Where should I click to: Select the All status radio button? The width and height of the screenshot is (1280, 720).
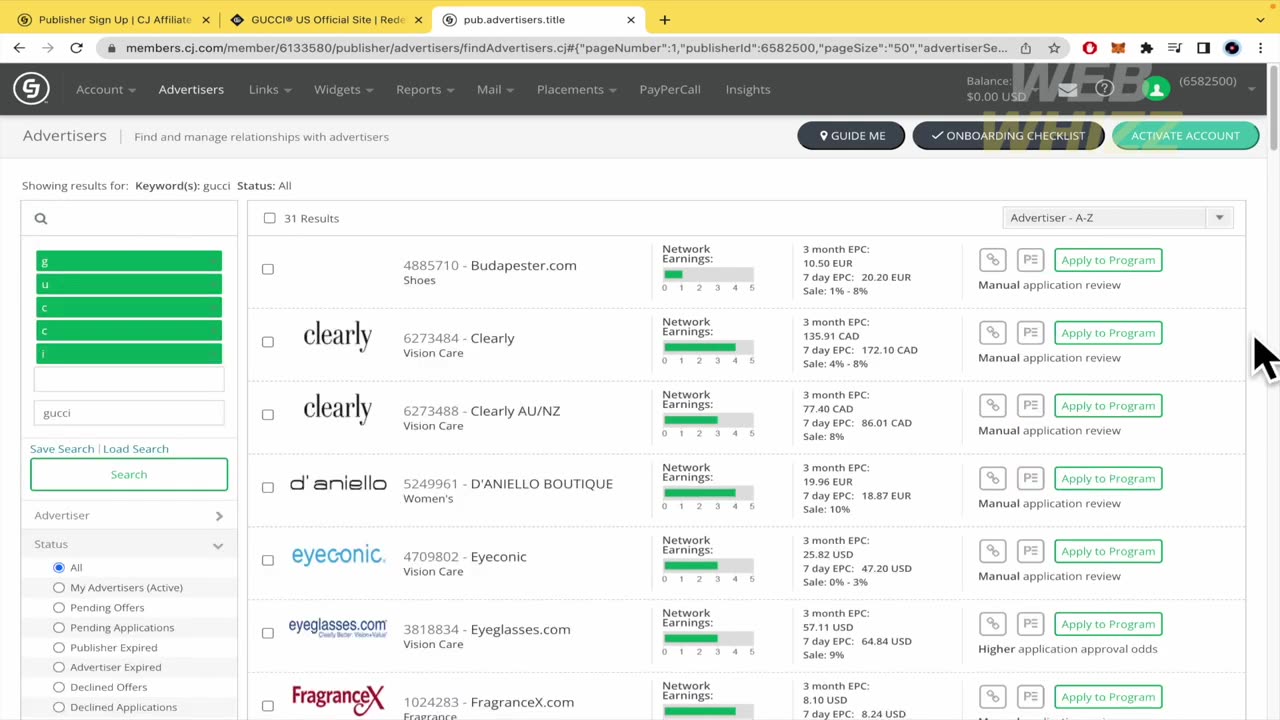click(x=59, y=567)
